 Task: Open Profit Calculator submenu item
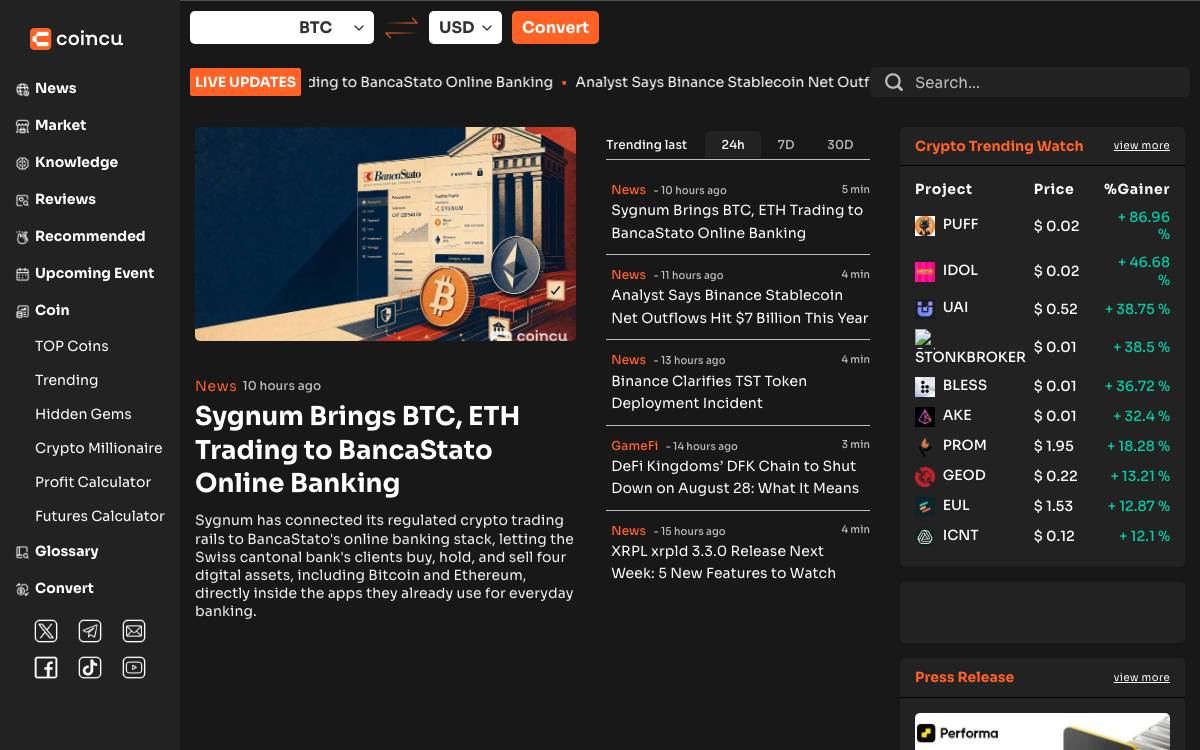pyautogui.click(x=93, y=482)
